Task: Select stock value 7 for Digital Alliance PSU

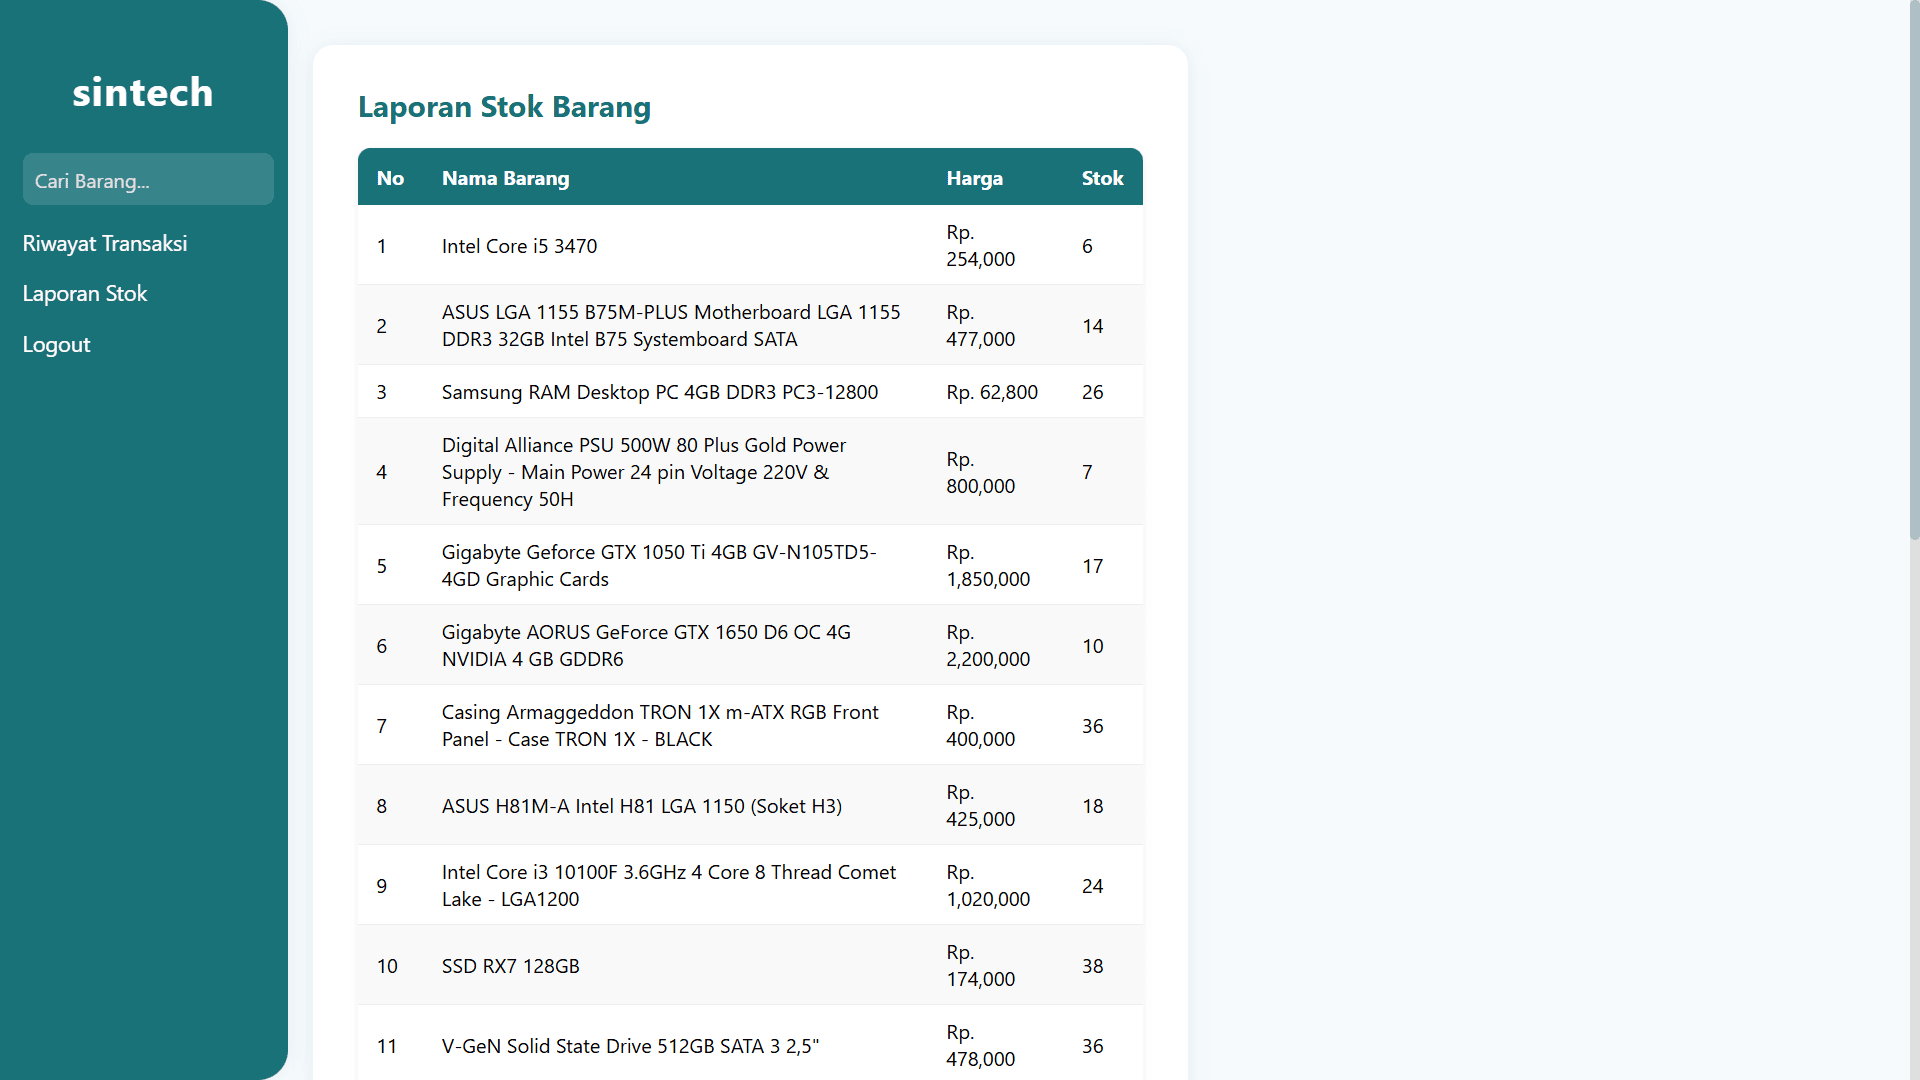Action: click(1087, 472)
